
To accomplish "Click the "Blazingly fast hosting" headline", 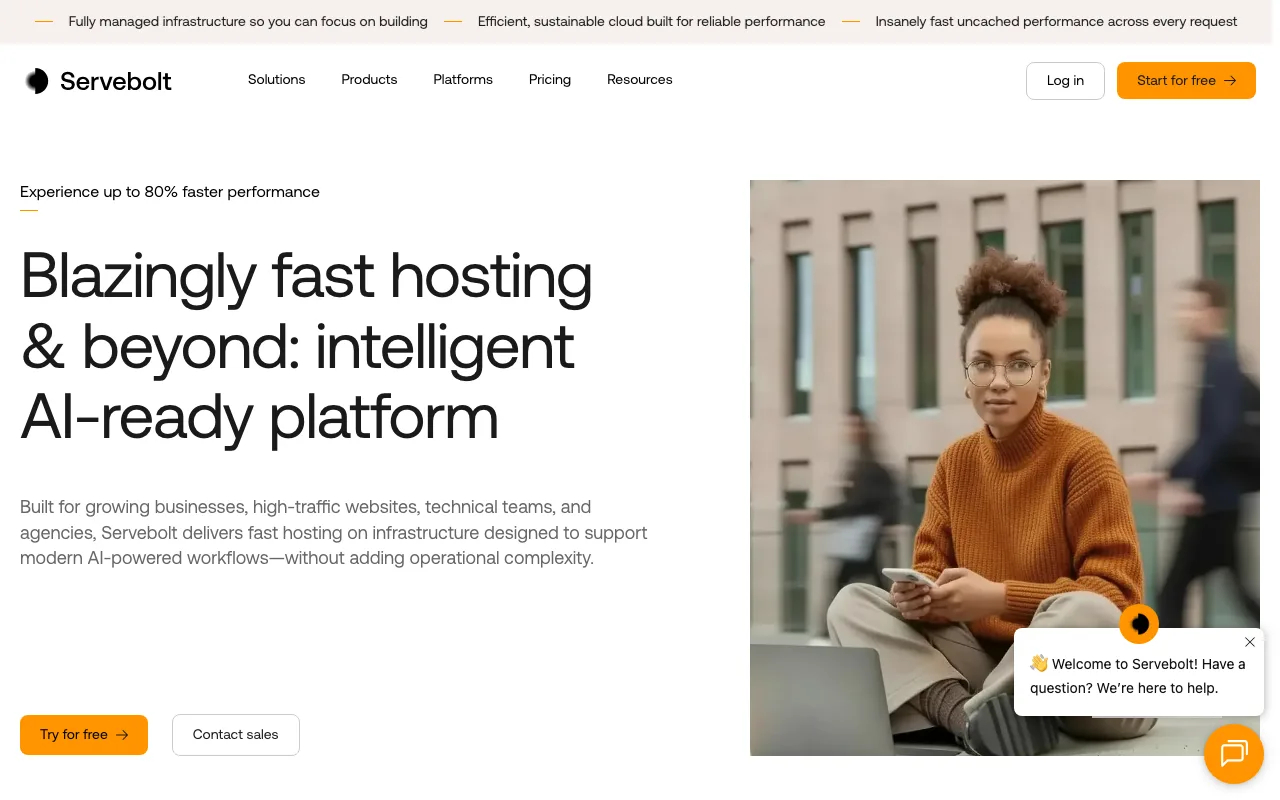I will [x=307, y=346].
